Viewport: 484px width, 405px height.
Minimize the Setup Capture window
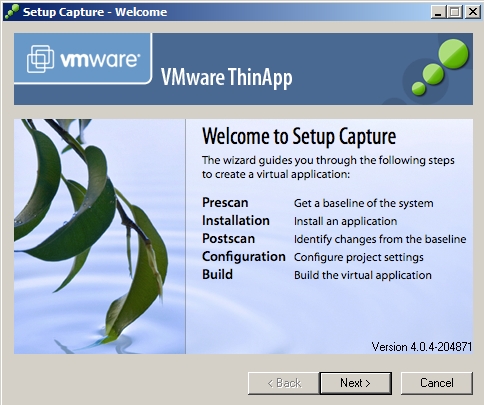(438, 12)
